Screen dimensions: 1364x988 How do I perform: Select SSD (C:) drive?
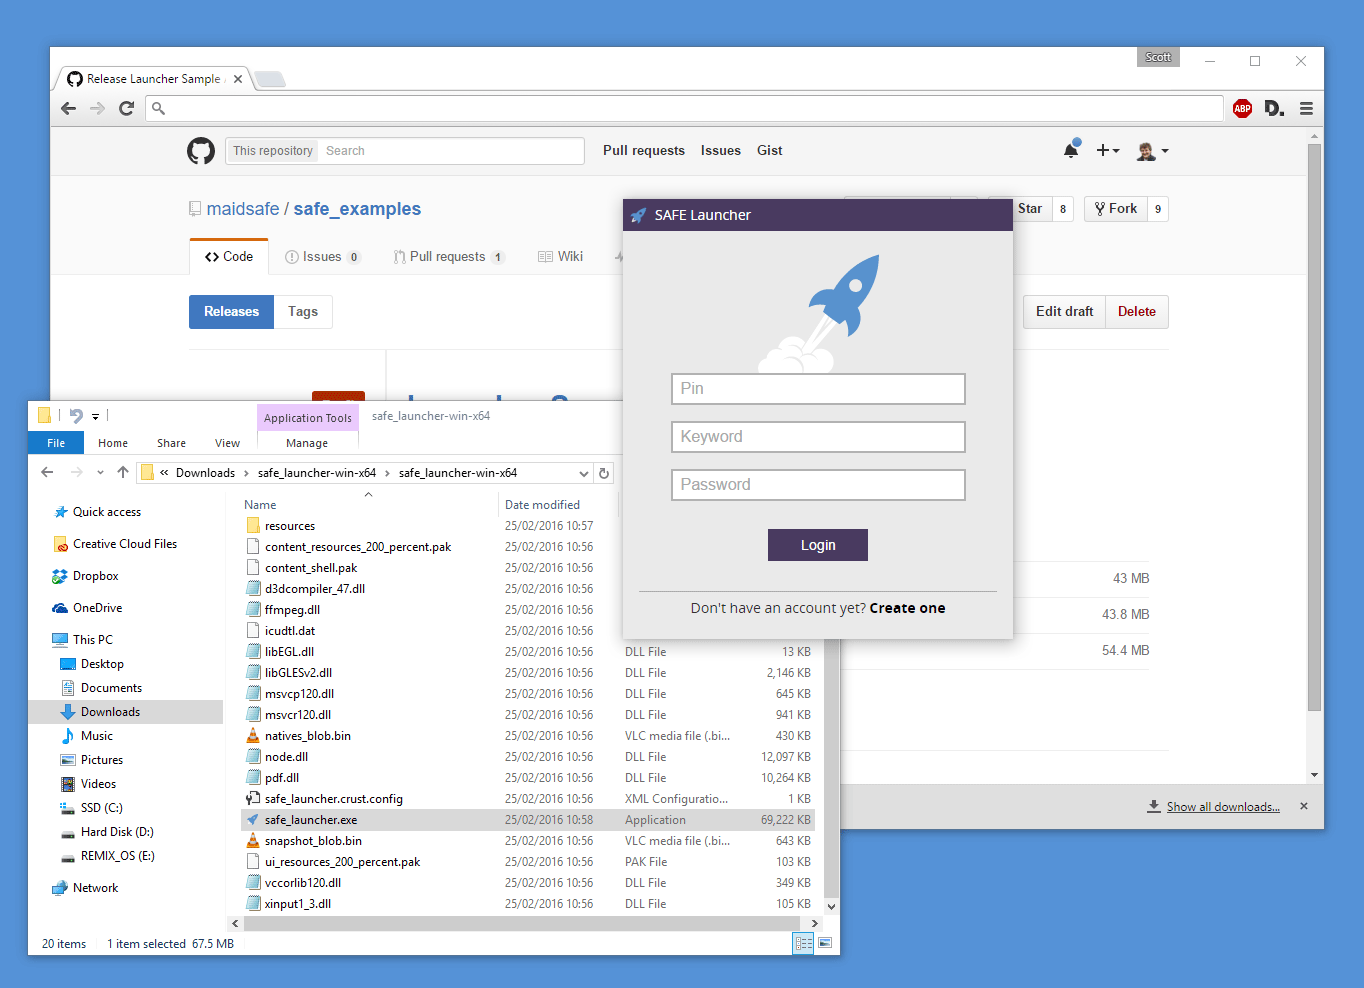101,808
